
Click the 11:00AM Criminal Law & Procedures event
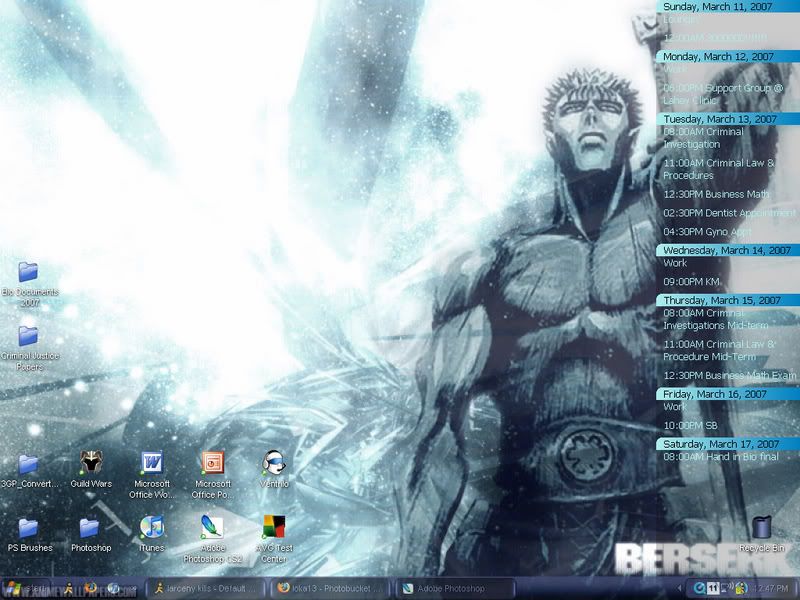718,169
